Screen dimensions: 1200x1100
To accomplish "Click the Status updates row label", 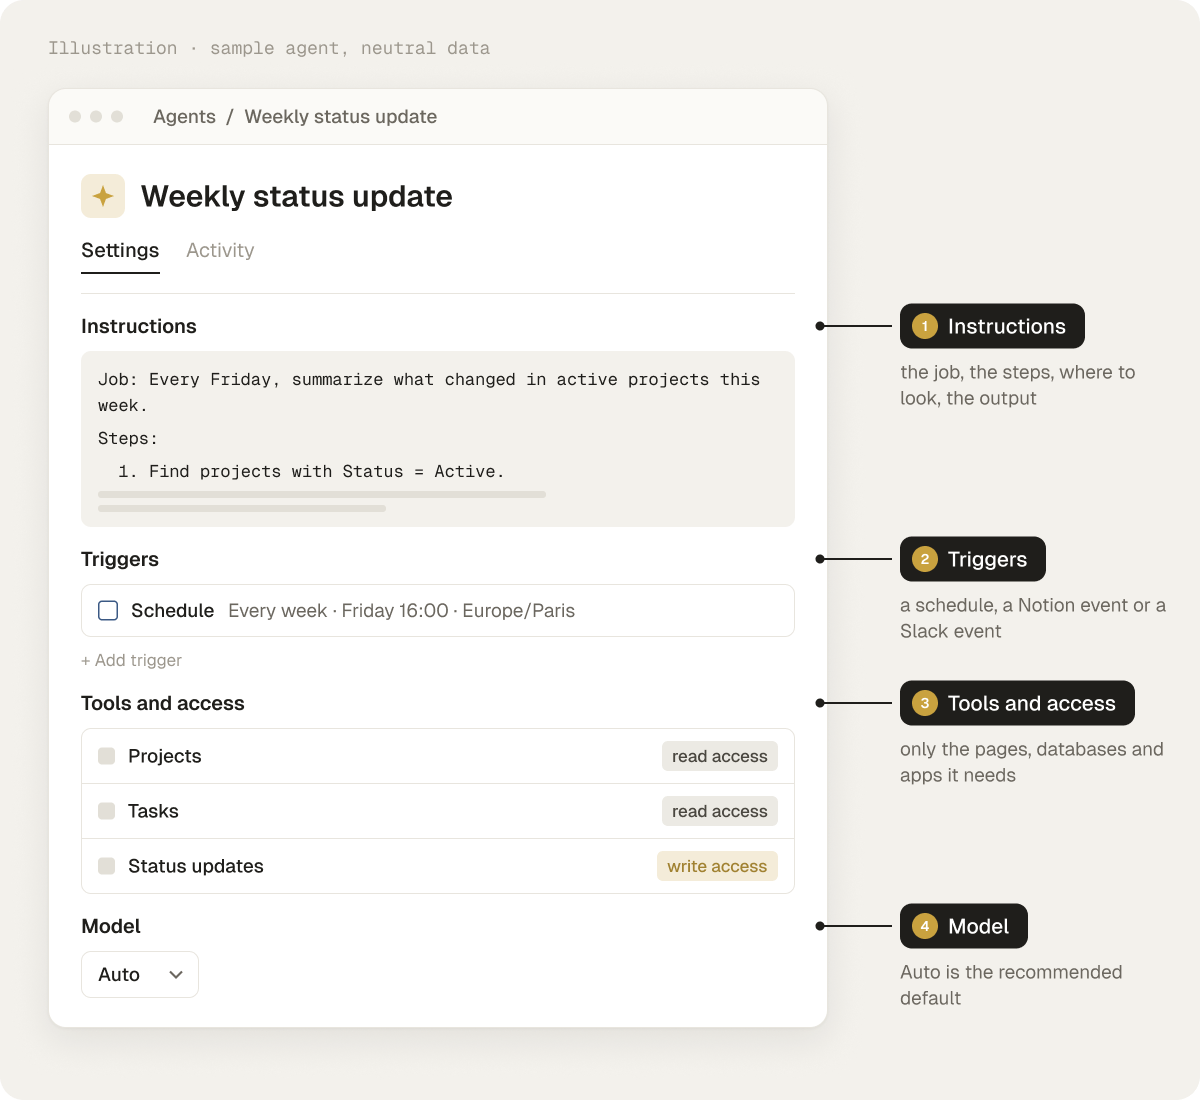I will 196,866.
